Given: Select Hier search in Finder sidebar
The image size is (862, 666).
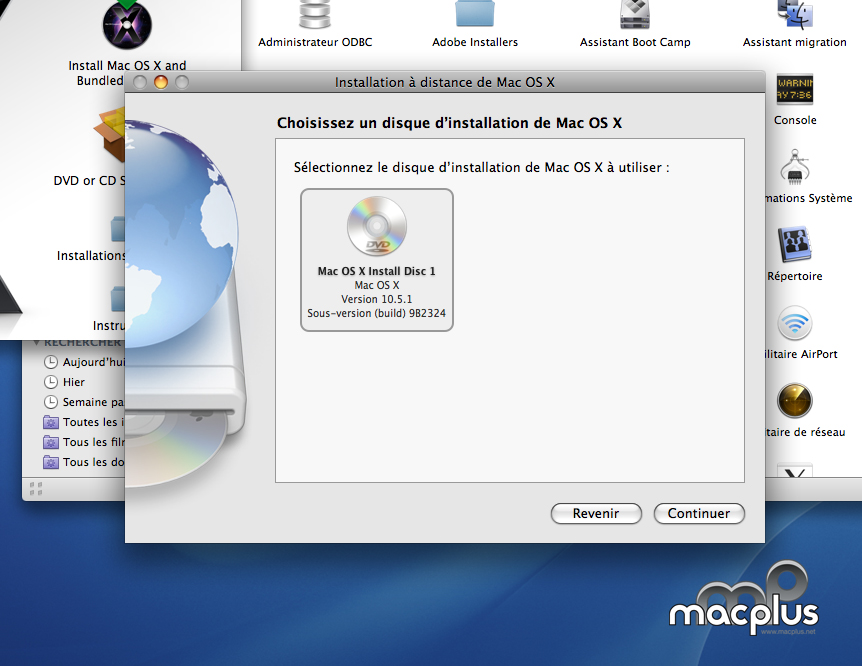Looking at the screenshot, I should pos(64,382).
